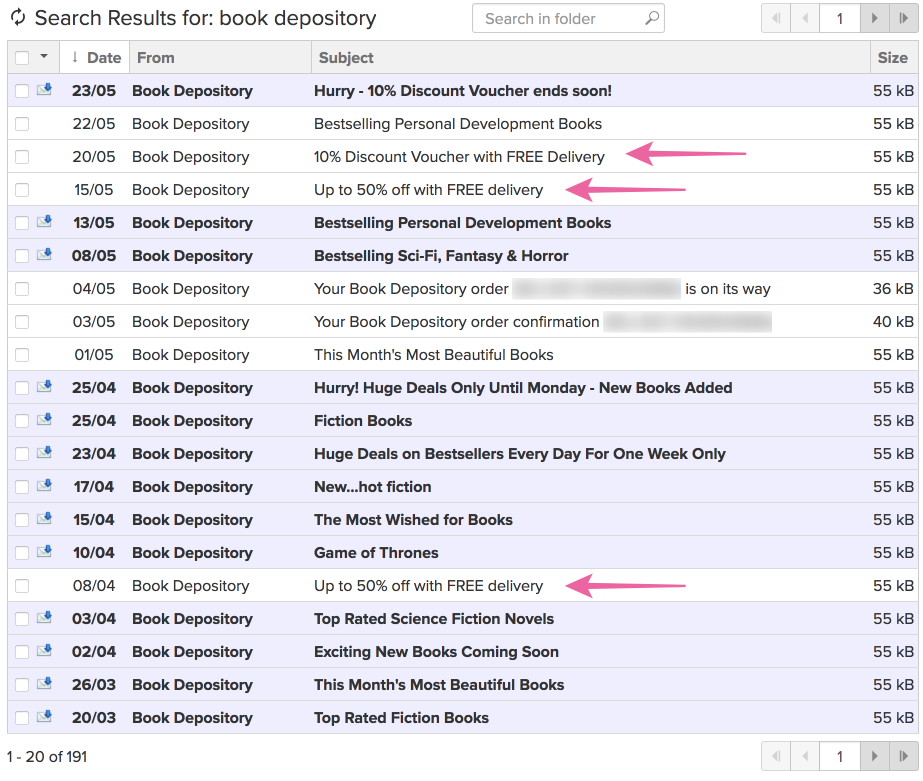The image size is (923, 781).
Task: Sort emails by the Subject column
Action: [590, 58]
